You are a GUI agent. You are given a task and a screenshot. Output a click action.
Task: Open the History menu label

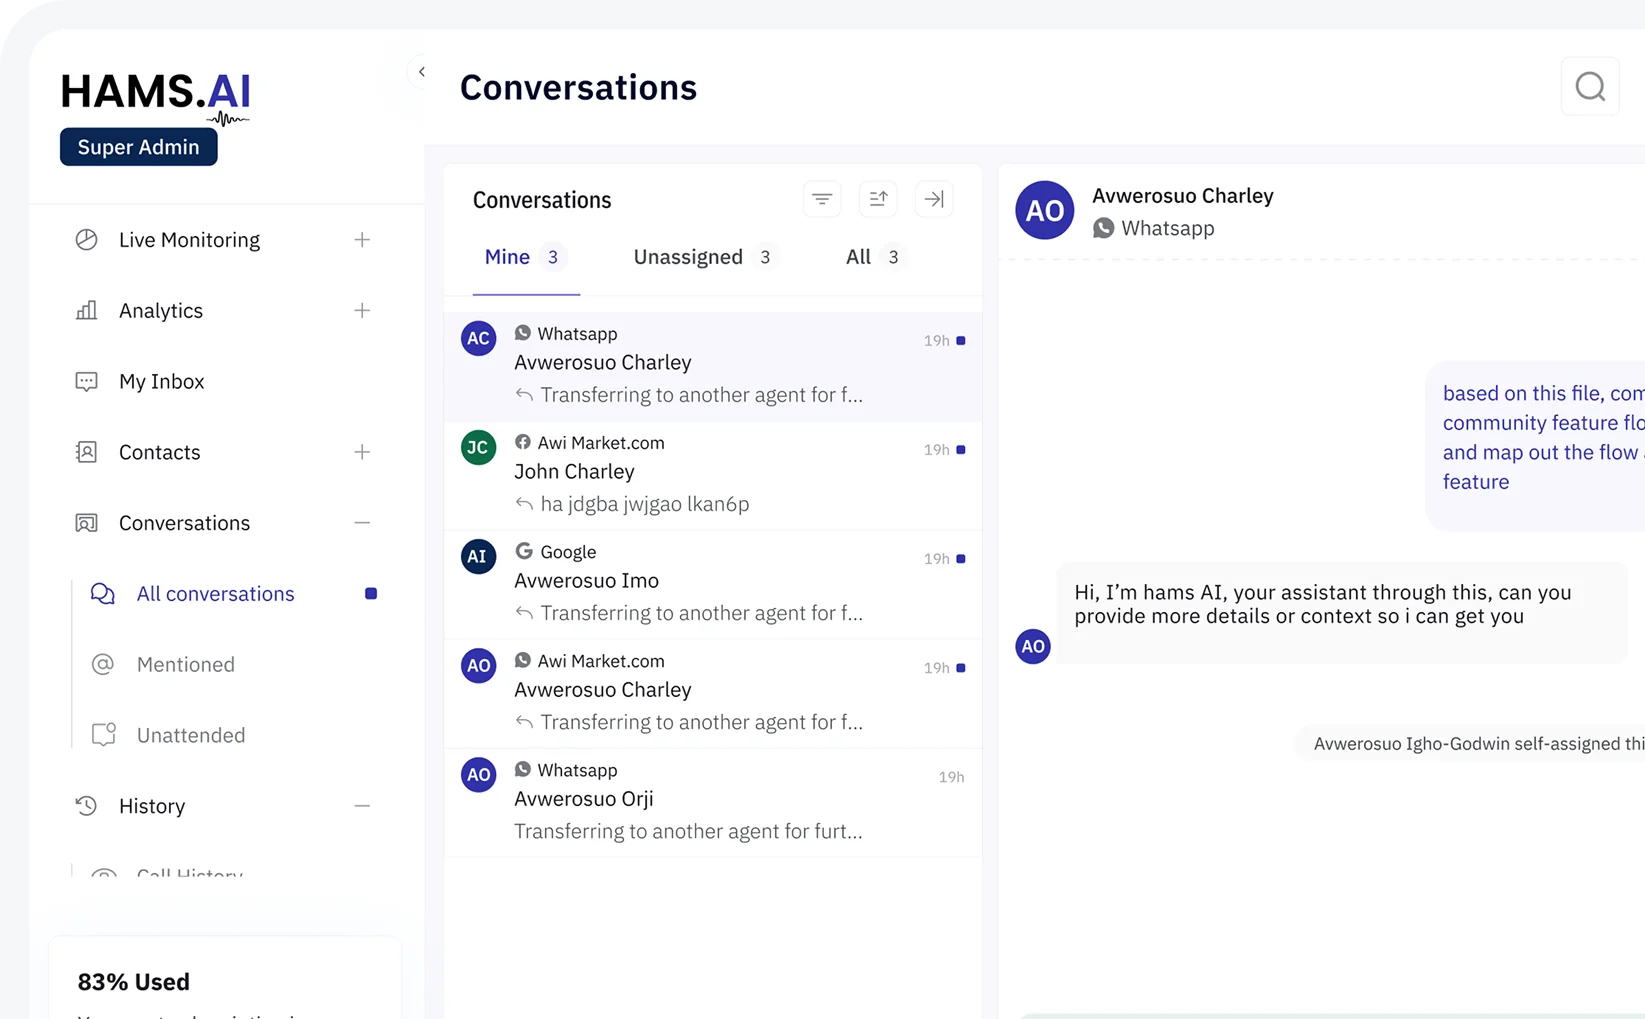pyautogui.click(x=152, y=806)
